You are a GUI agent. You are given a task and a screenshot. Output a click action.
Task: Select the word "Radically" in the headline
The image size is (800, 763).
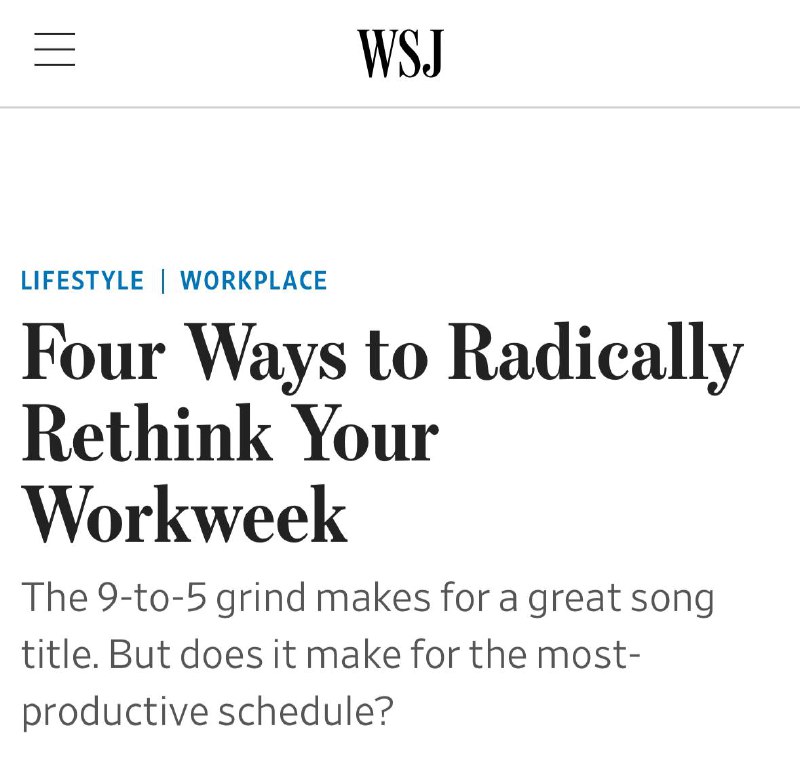(x=595, y=356)
